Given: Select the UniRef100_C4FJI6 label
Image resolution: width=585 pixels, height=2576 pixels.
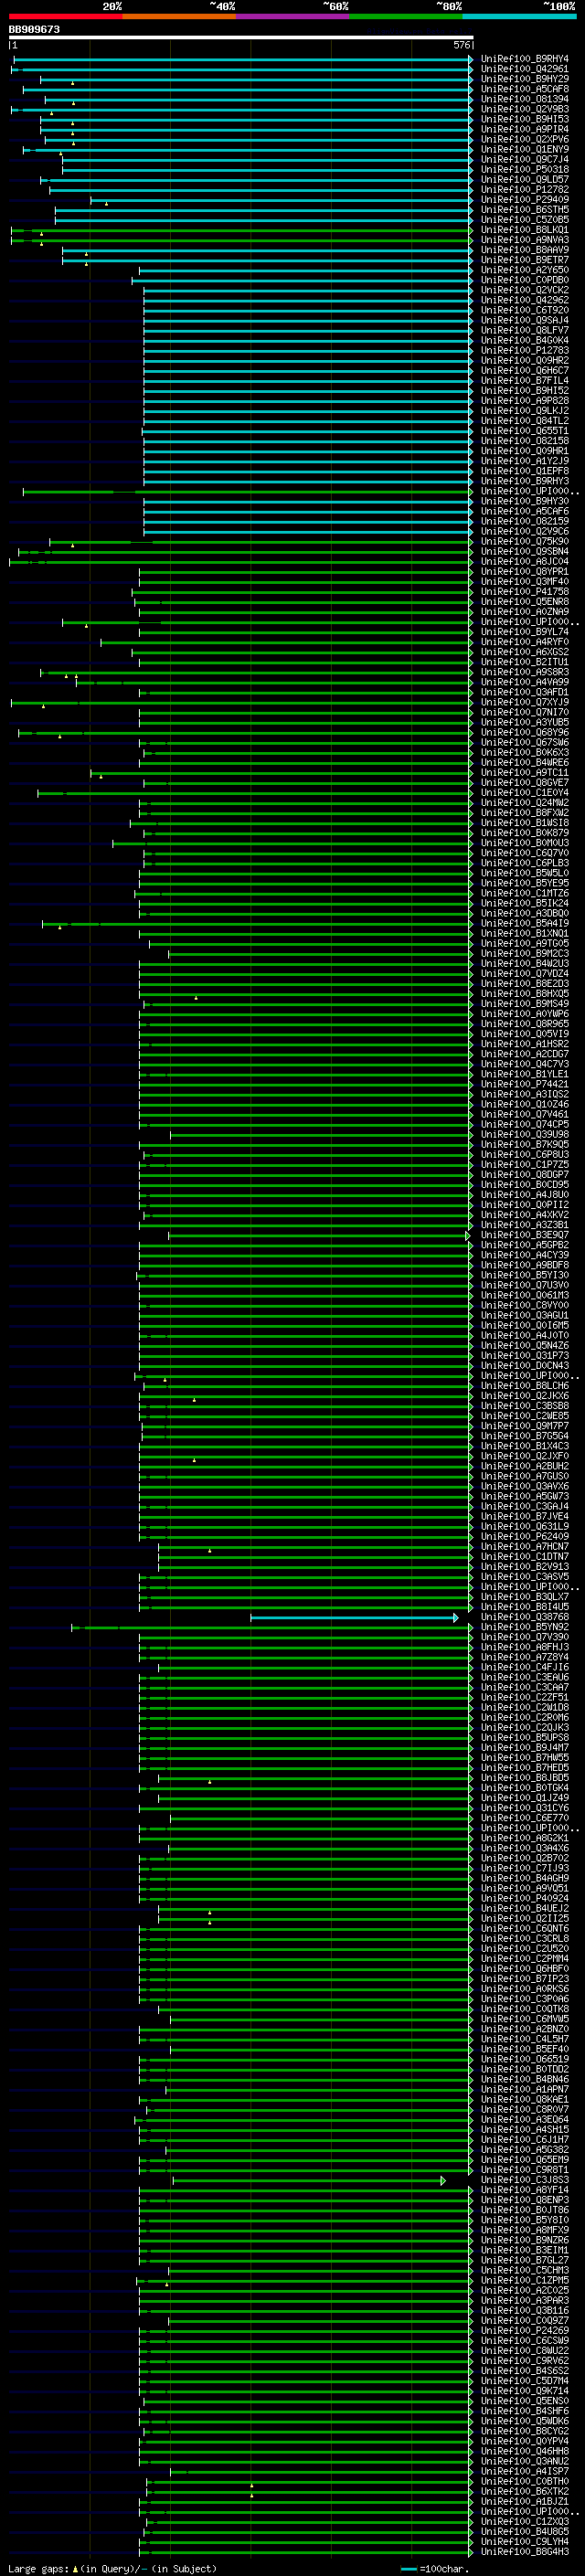Looking at the screenshot, I should (524, 1667).
